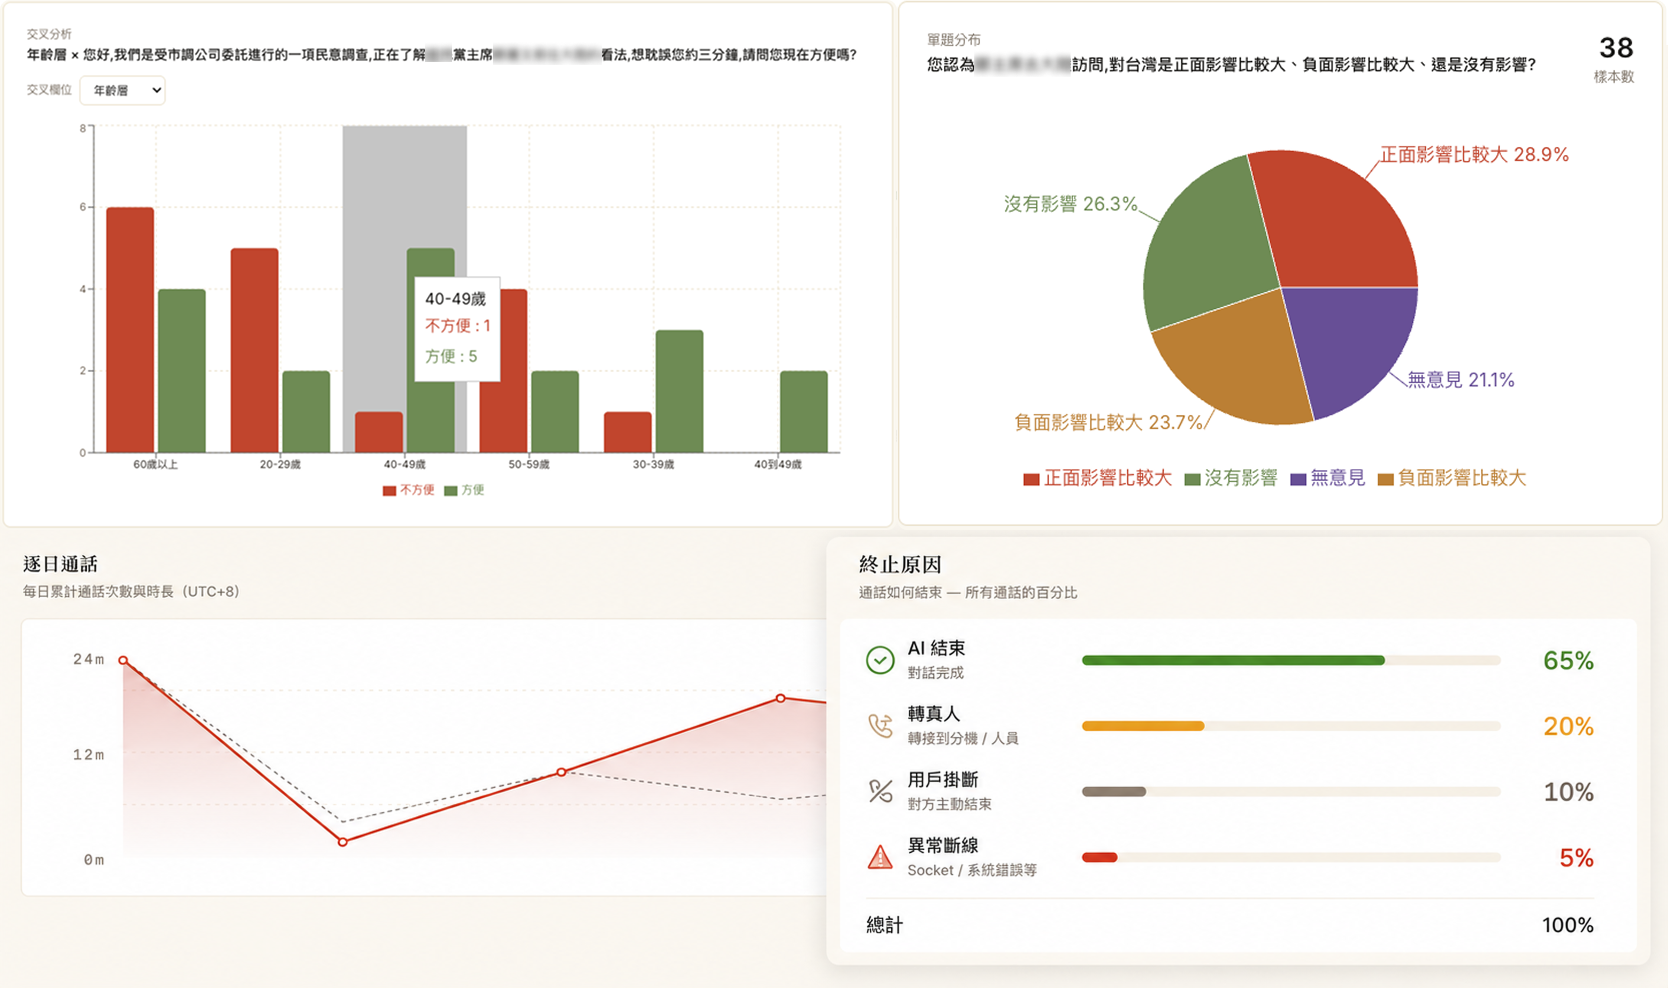Click the 65% value text
Screen dimensions: 1668x988
tap(1568, 660)
